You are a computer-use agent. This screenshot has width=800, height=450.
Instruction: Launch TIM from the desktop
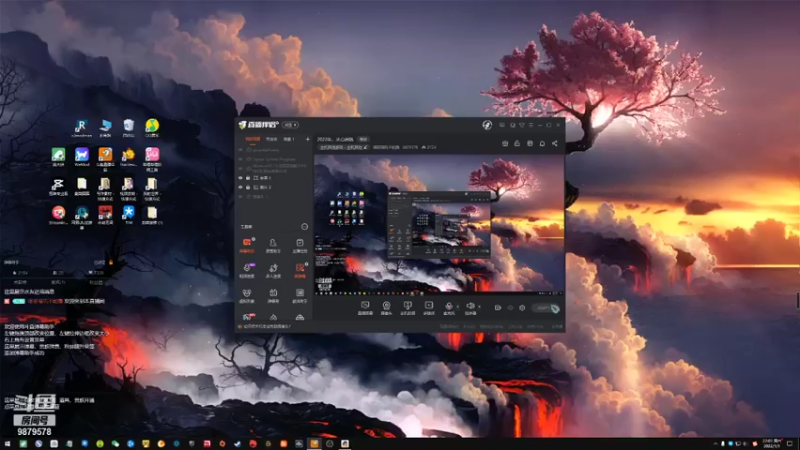pos(129,214)
